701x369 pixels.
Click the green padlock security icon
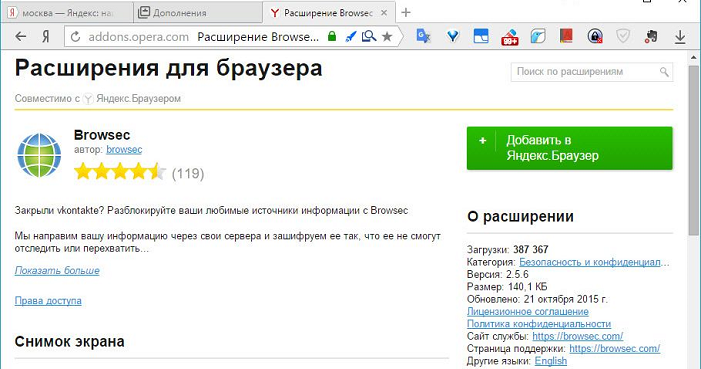(x=332, y=36)
